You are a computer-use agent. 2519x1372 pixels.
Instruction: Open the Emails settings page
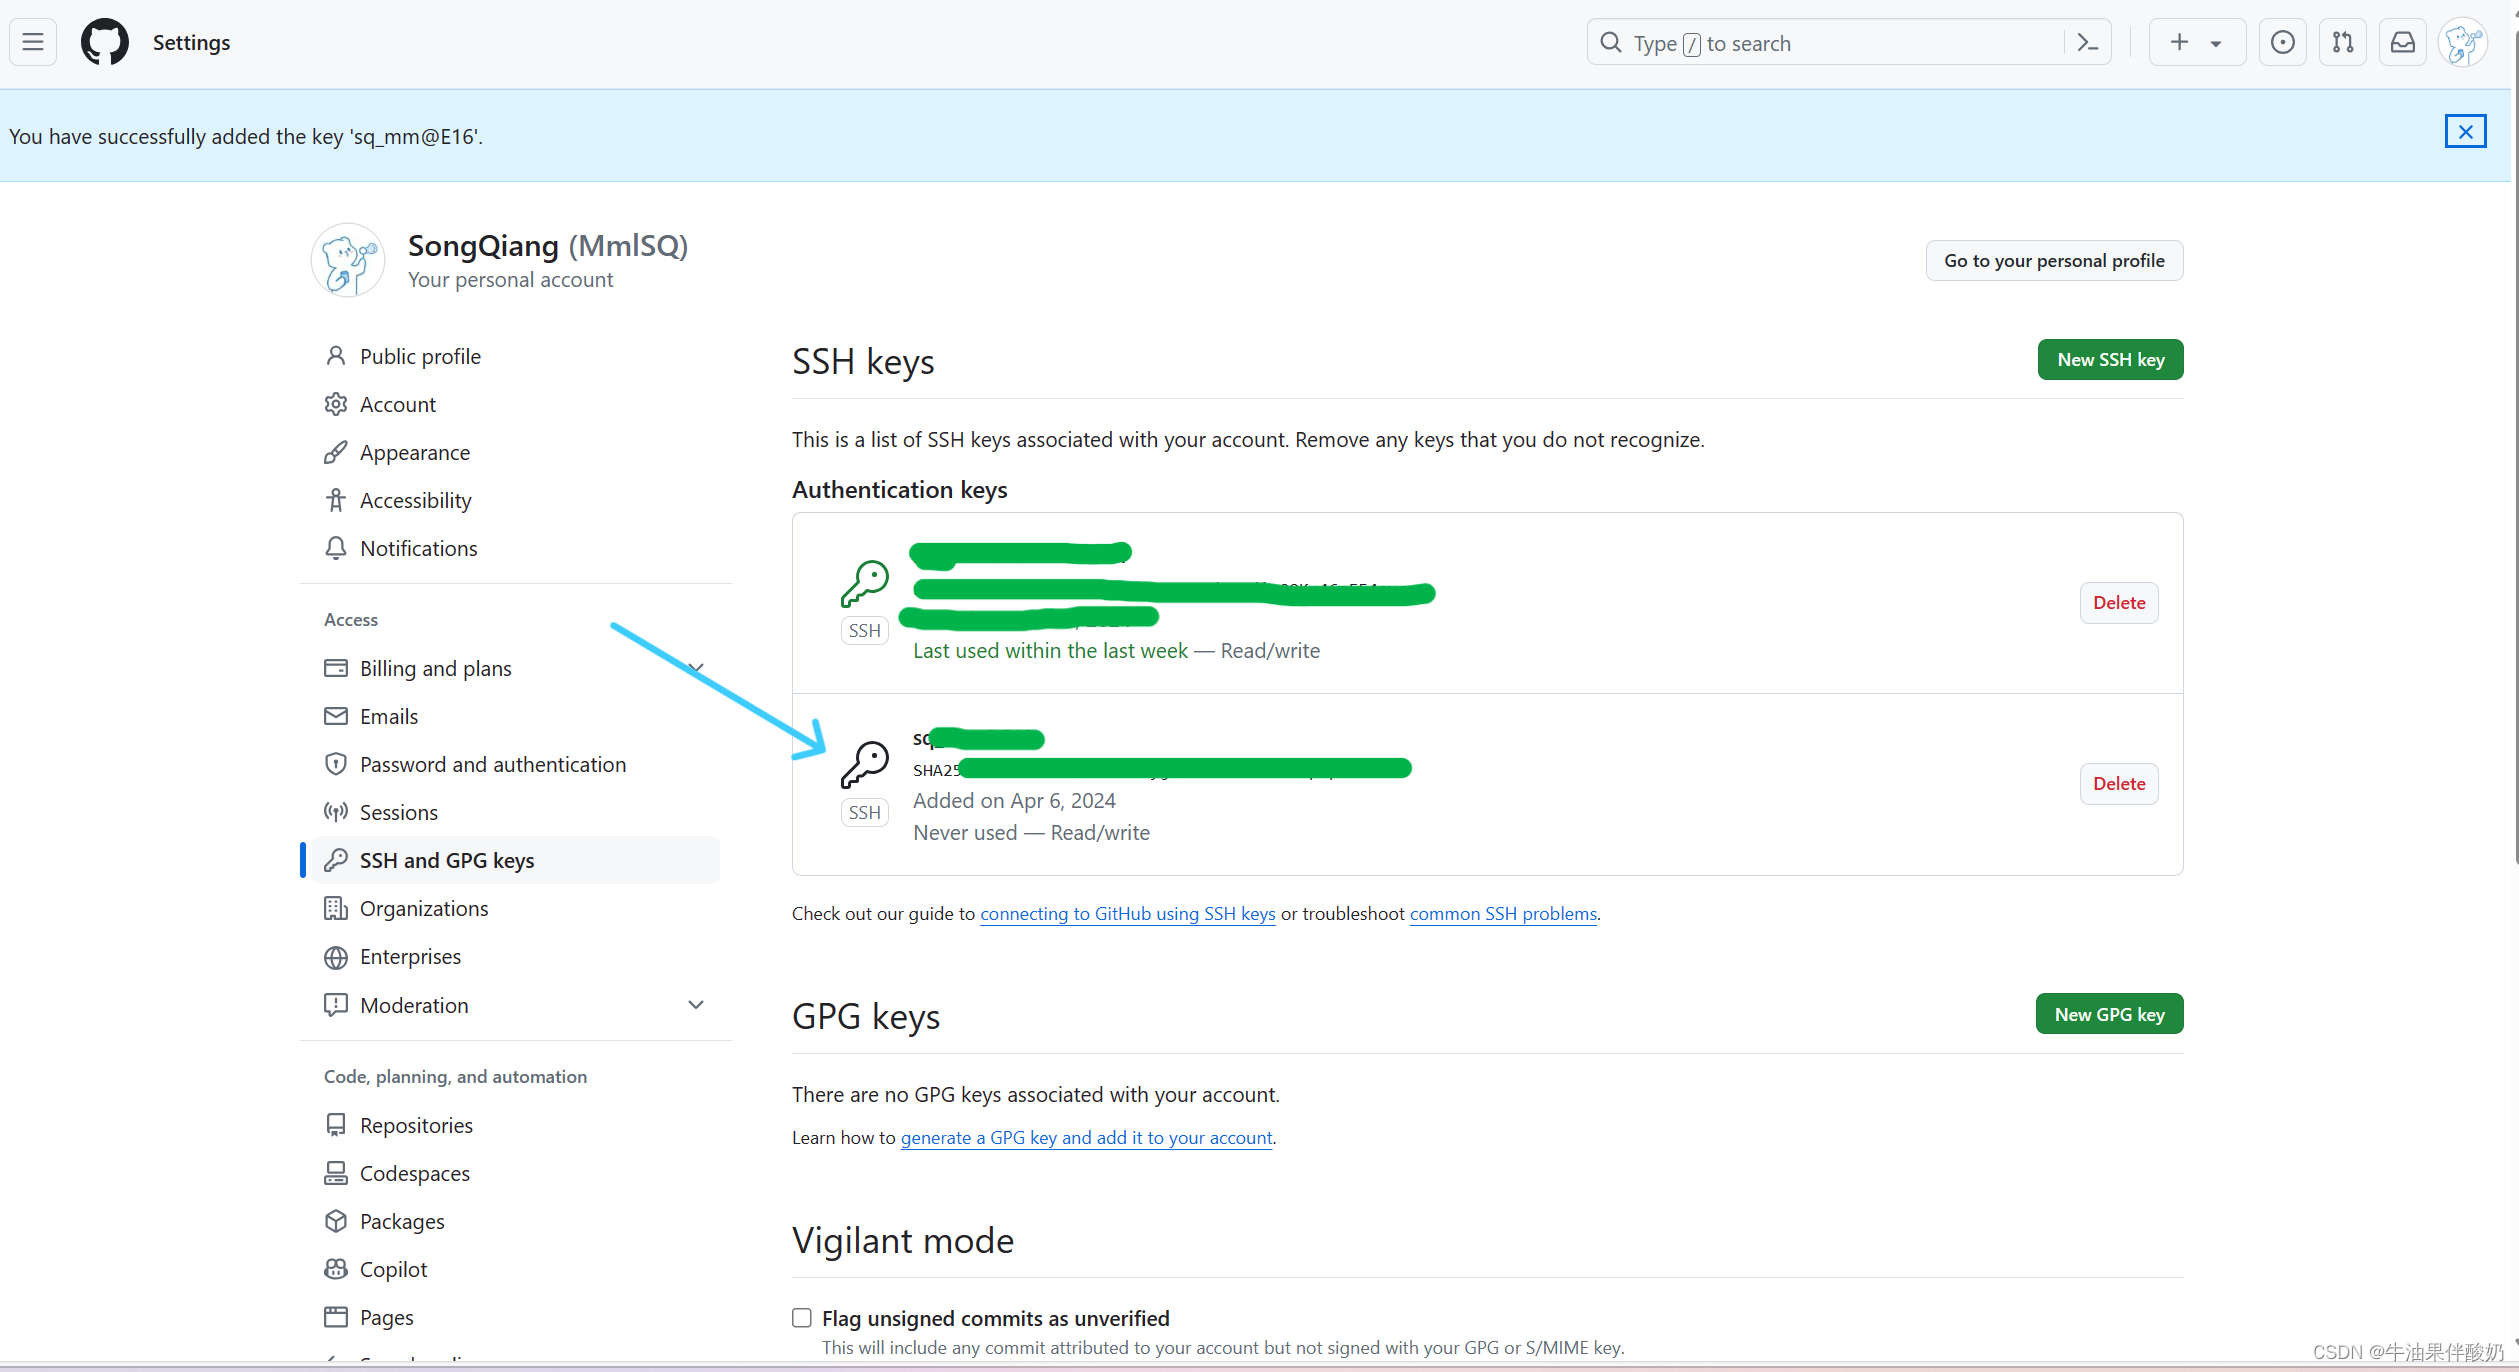388,716
